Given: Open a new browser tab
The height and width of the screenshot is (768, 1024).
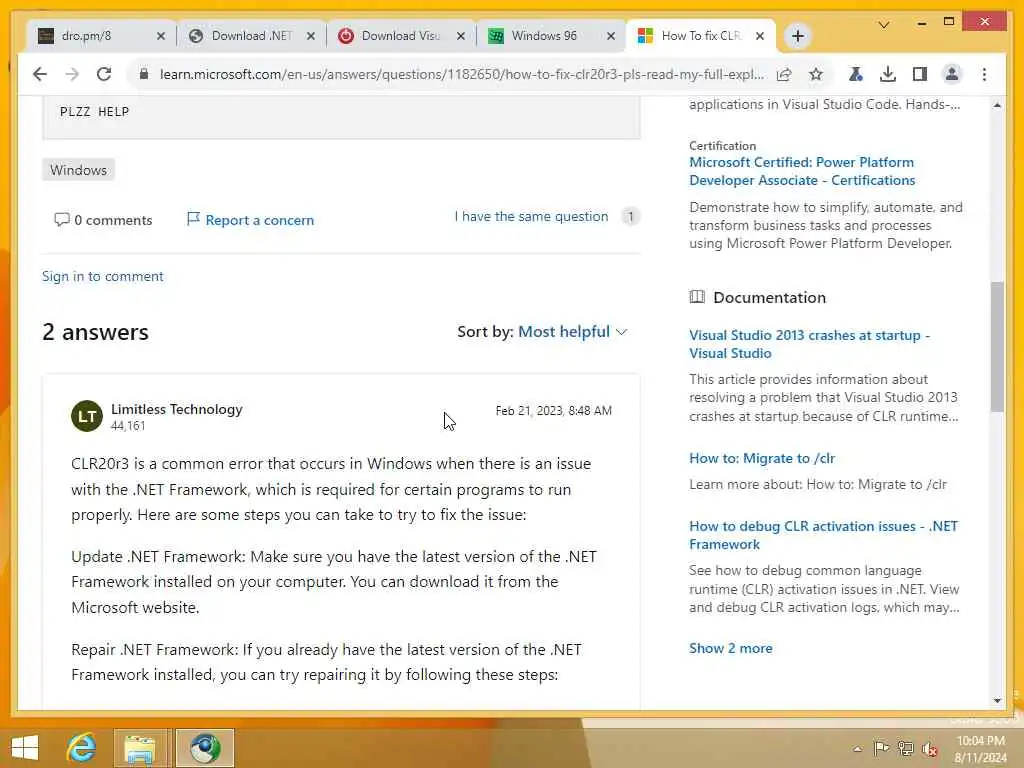Looking at the screenshot, I should 797,36.
